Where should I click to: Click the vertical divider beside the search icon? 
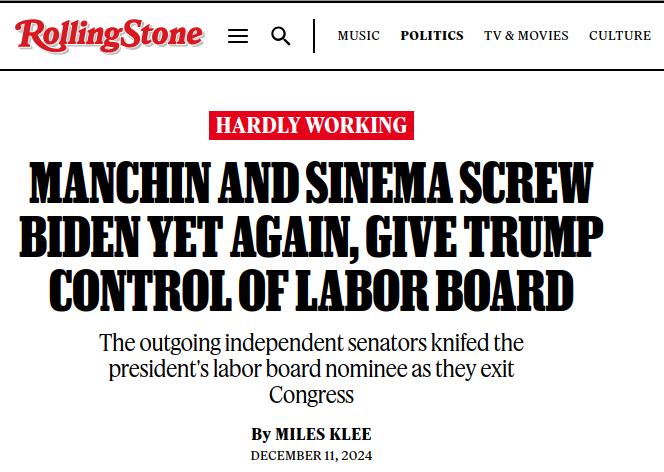tap(314, 36)
